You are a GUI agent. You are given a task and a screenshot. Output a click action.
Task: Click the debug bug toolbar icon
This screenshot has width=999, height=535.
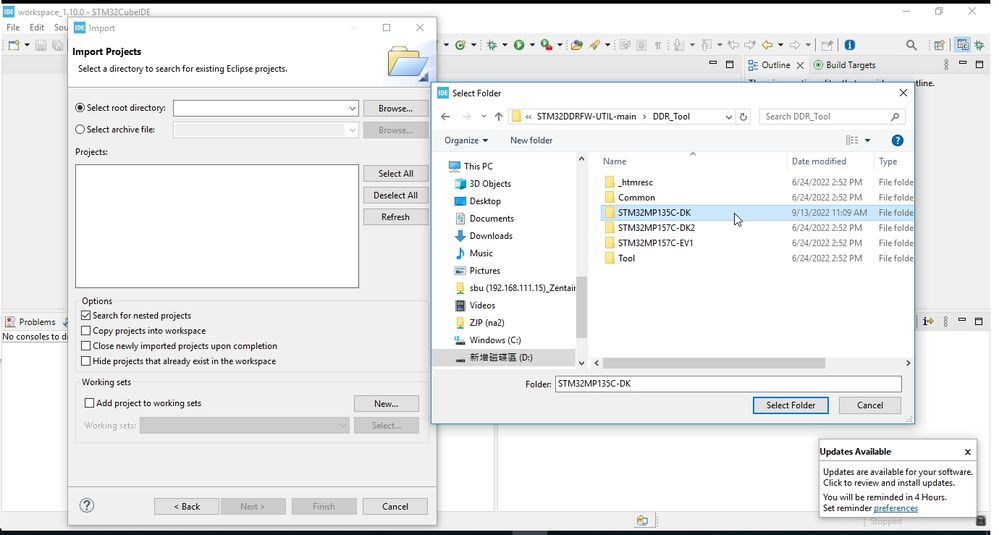pos(492,45)
